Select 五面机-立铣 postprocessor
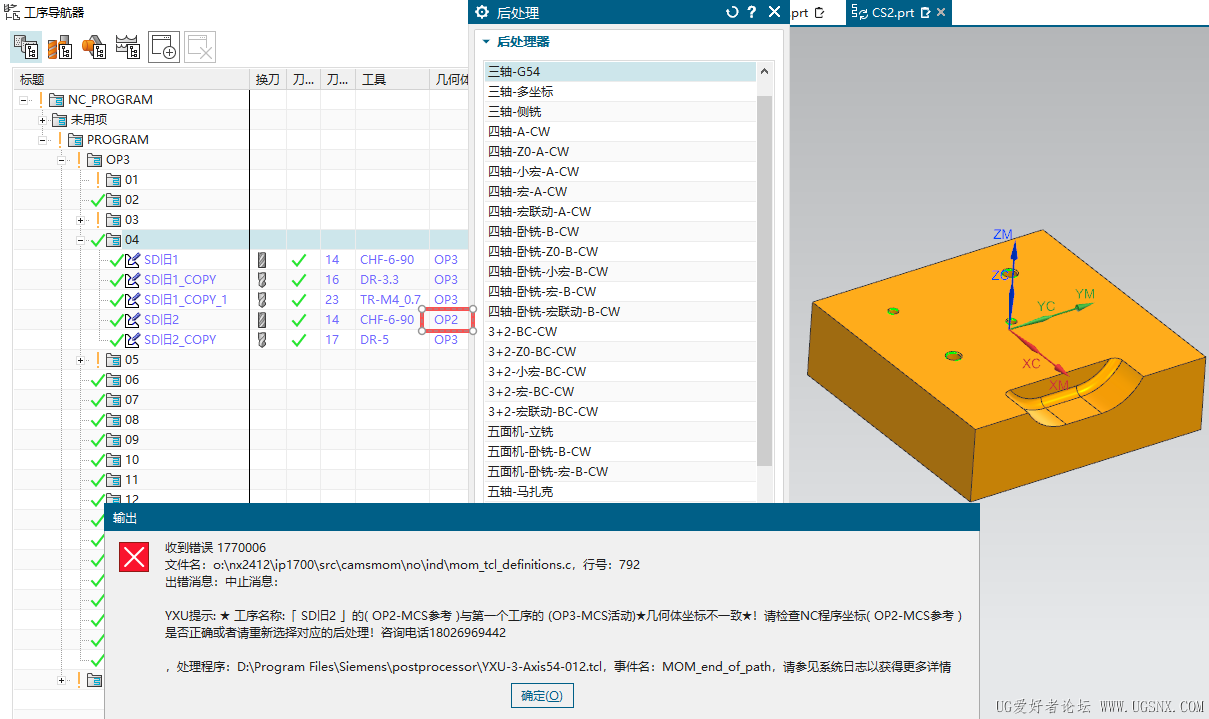This screenshot has width=1209, height=719. pos(620,432)
